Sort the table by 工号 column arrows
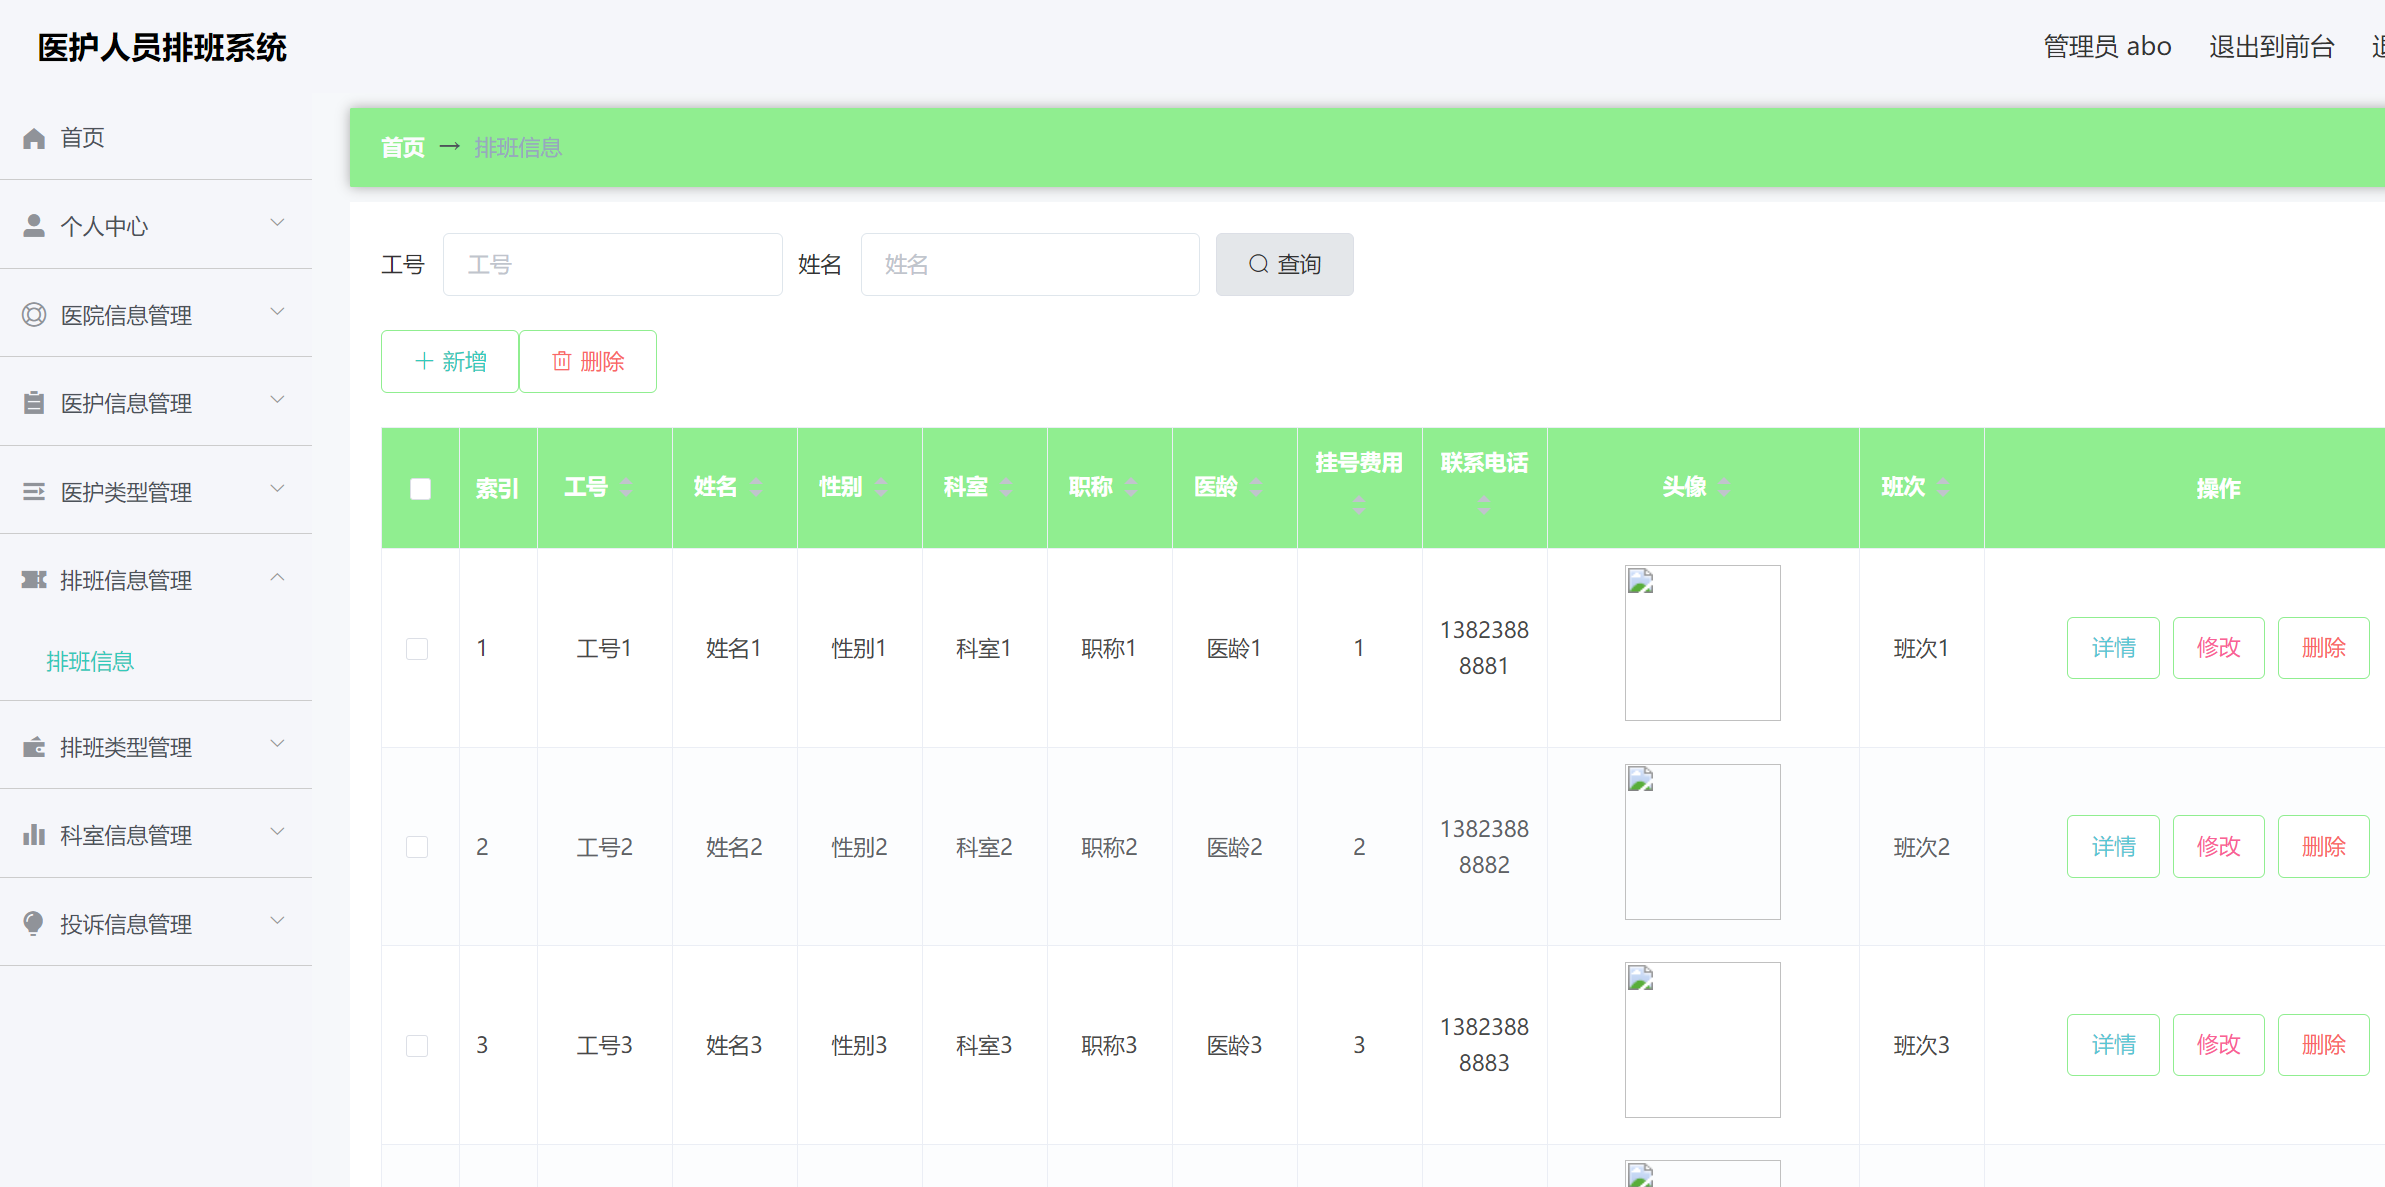Image resolution: width=2385 pixels, height=1187 pixels. [x=626, y=487]
